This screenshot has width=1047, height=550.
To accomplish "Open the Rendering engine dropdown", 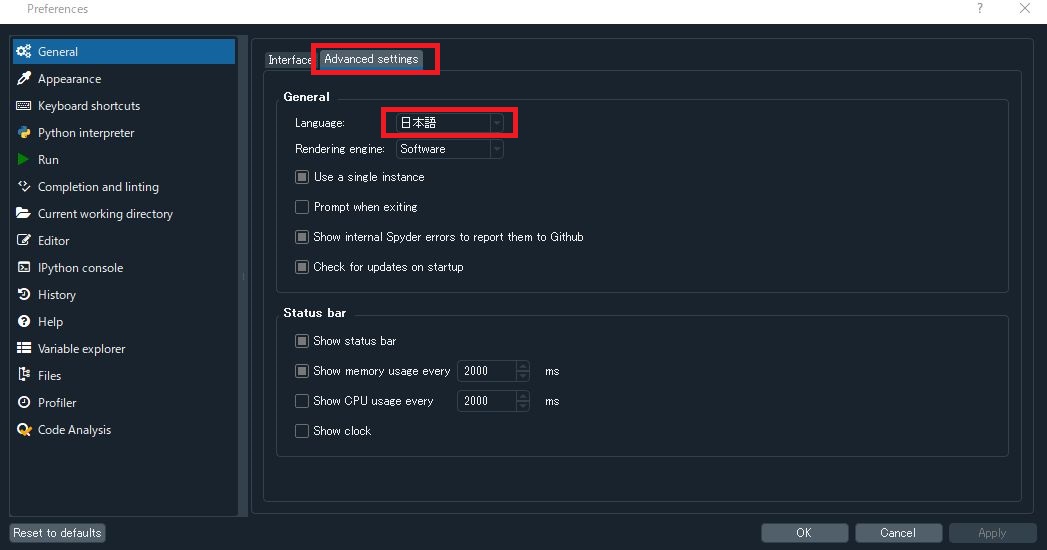I will tap(449, 149).
